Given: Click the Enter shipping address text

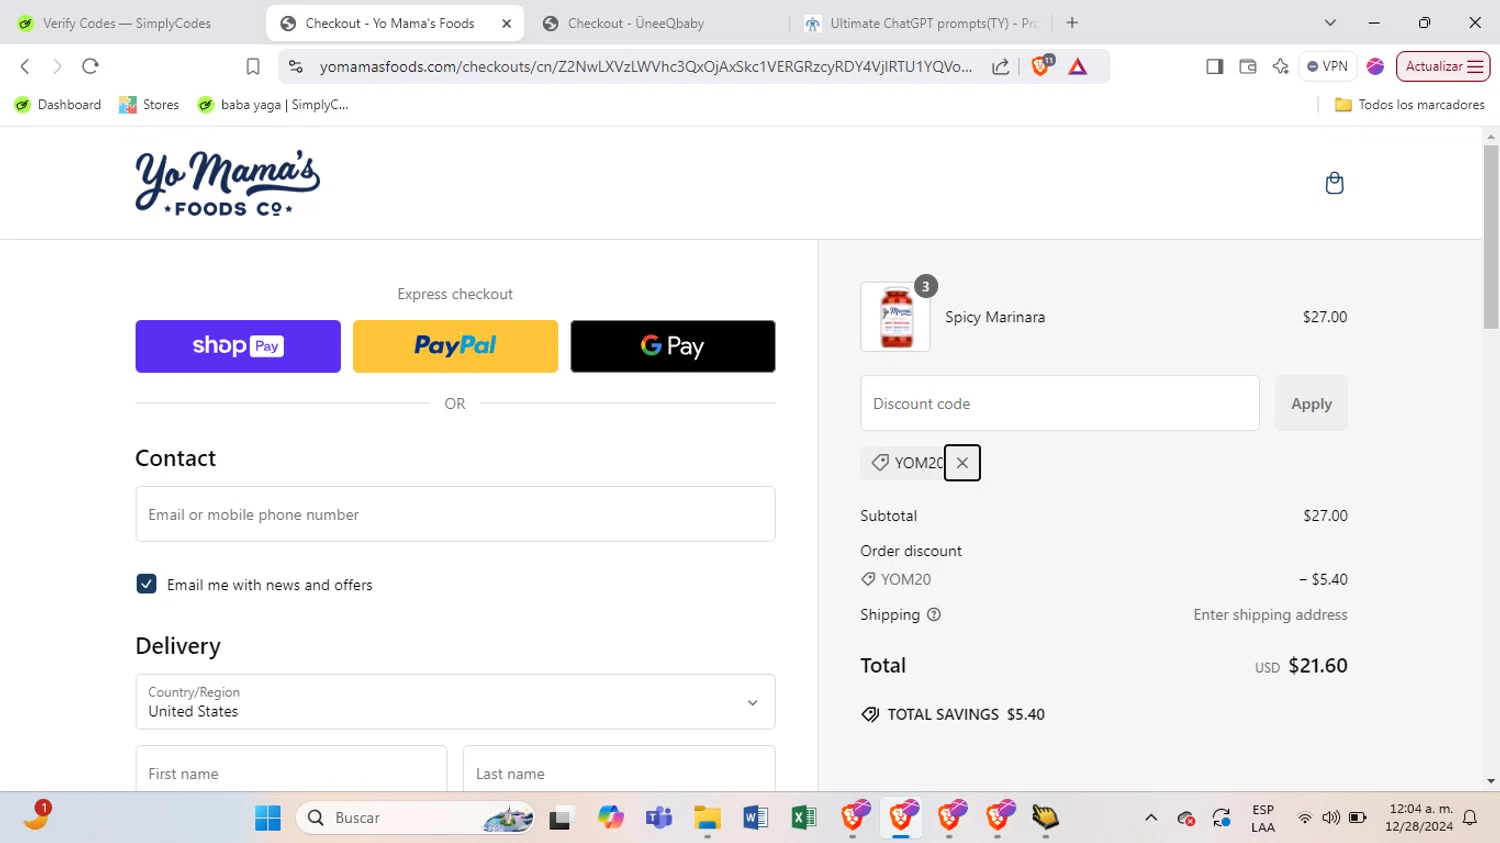Looking at the screenshot, I should pos(1270,615).
